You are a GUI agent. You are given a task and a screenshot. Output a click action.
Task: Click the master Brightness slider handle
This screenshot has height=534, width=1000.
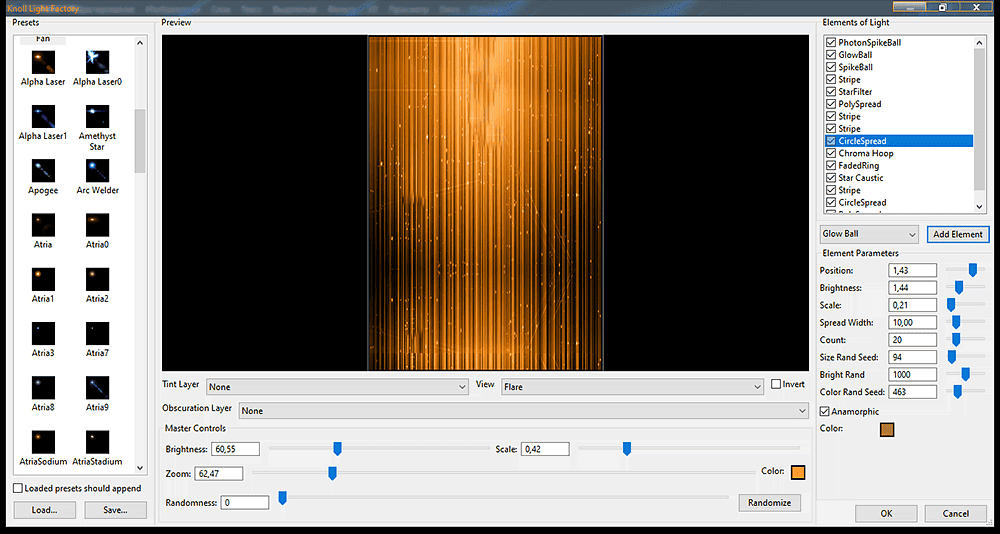point(337,449)
